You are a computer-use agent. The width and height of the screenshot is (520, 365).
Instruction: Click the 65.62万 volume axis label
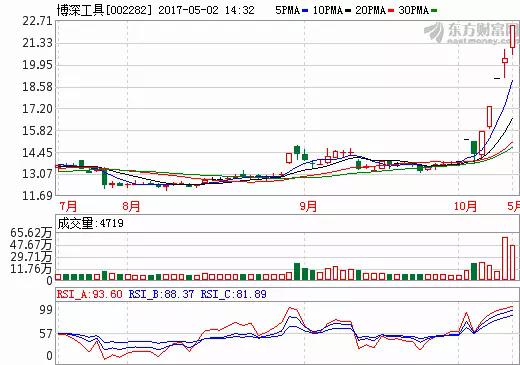tap(31, 233)
